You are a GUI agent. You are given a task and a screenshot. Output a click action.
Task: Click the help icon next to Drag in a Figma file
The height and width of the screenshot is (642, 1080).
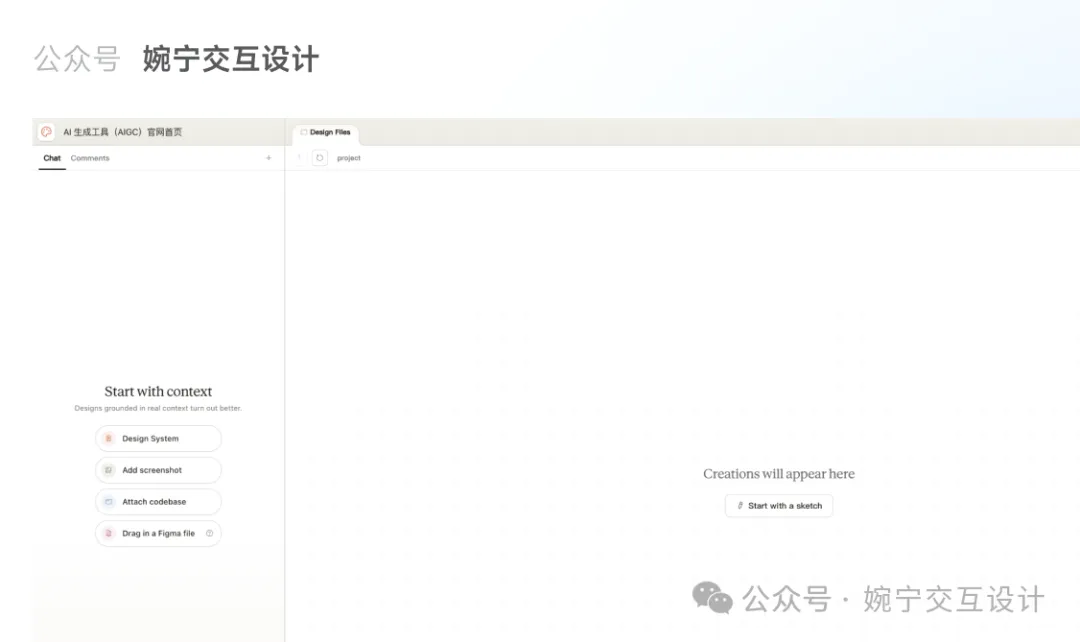pyautogui.click(x=209, y=533)
